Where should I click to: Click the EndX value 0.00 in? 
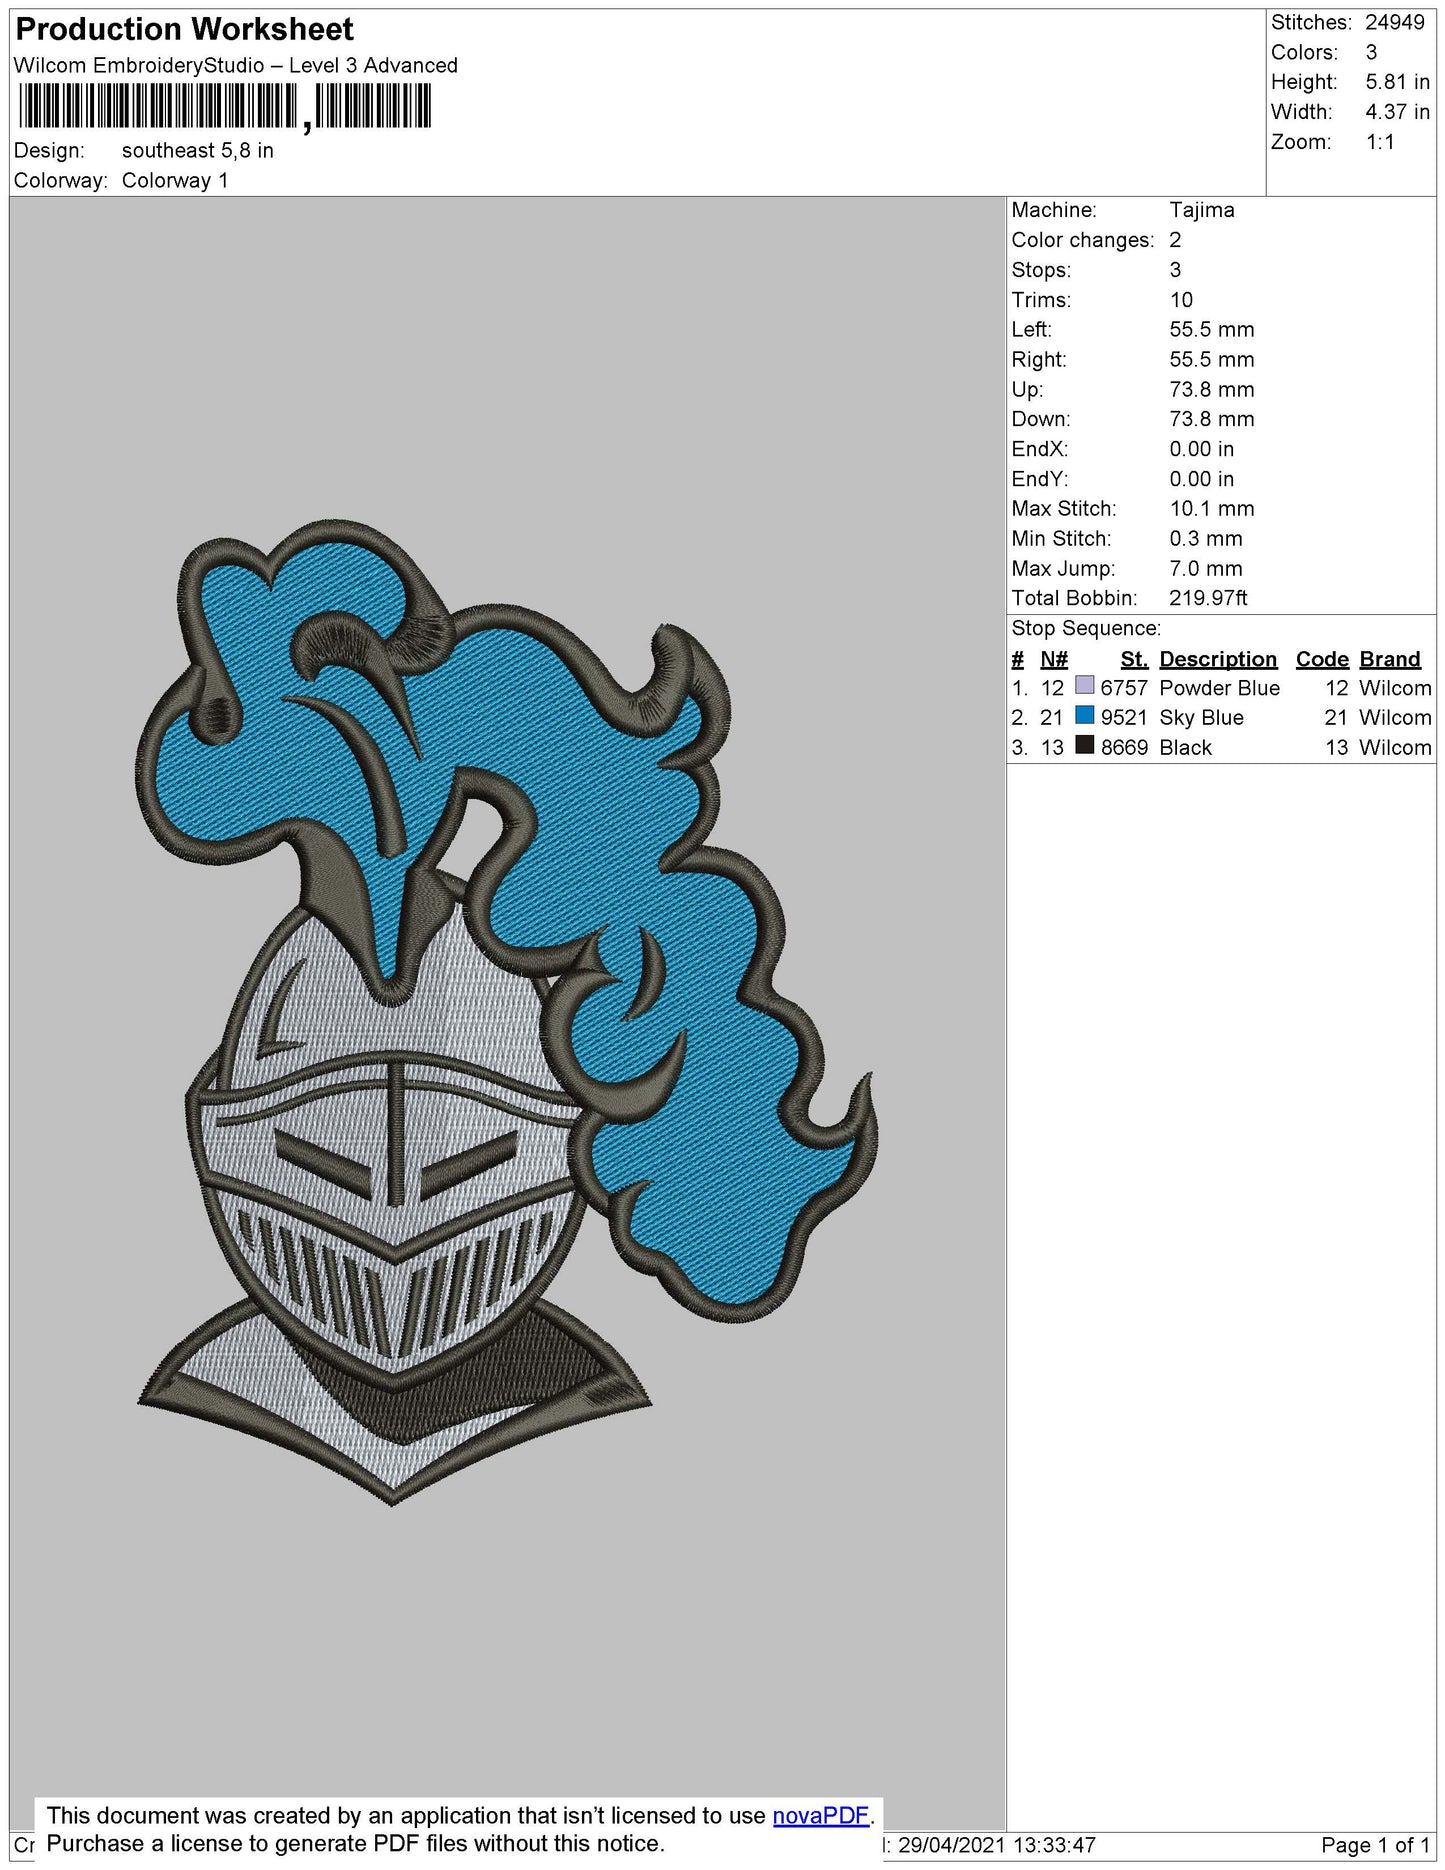coord(1202,450)
